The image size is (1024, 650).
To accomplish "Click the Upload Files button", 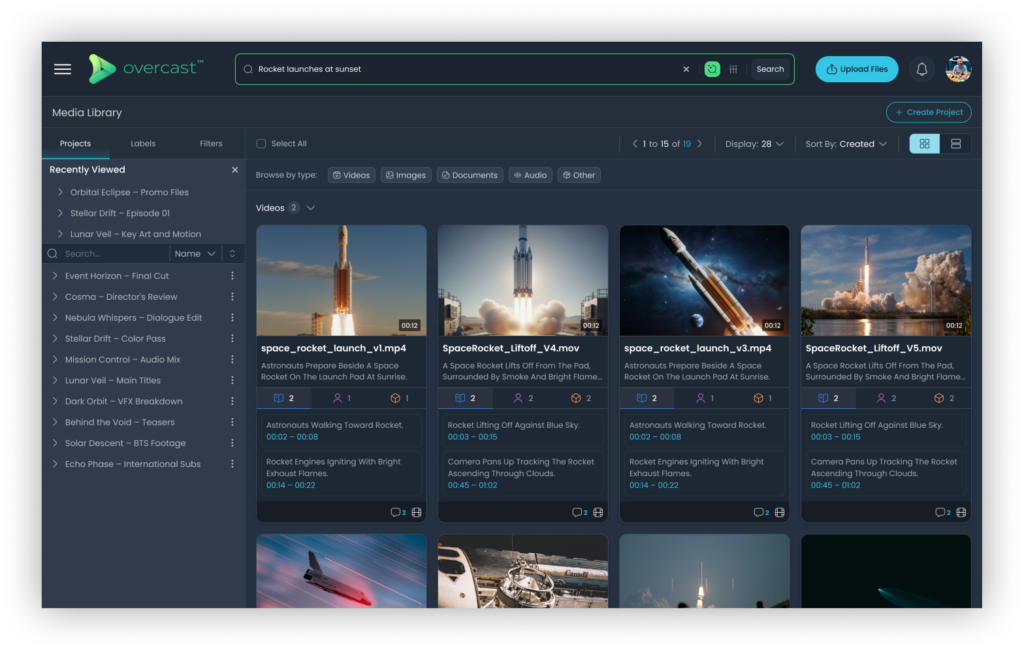I will pyautogui.click(x=857, y=69).
